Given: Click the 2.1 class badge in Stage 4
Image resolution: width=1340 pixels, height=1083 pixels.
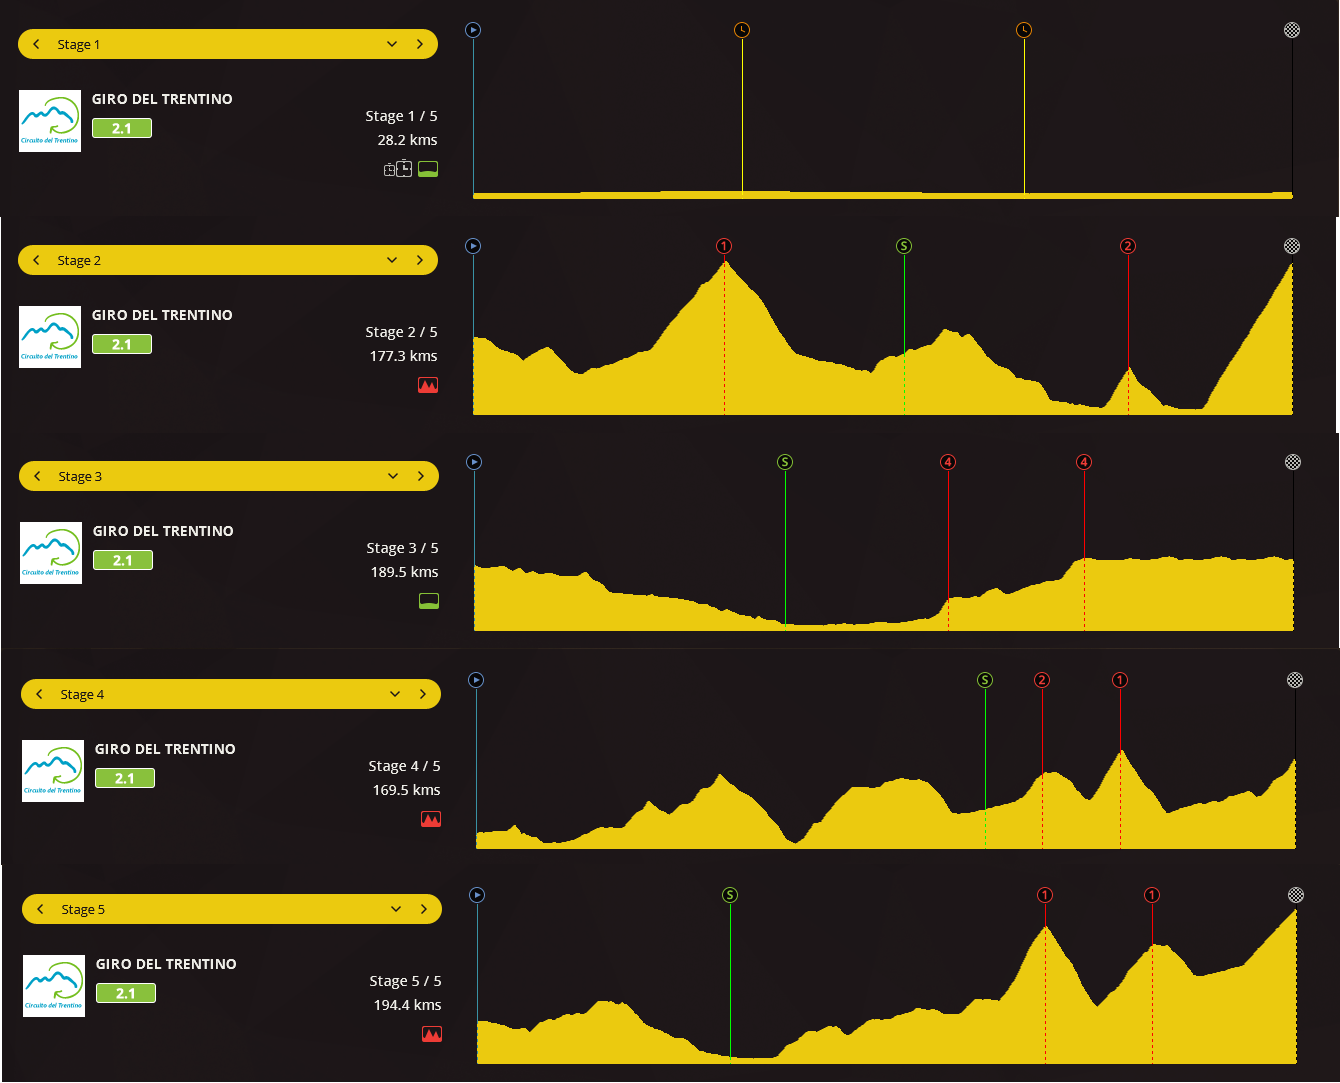Looking at the screenshot, I should (x=125, y=778).
